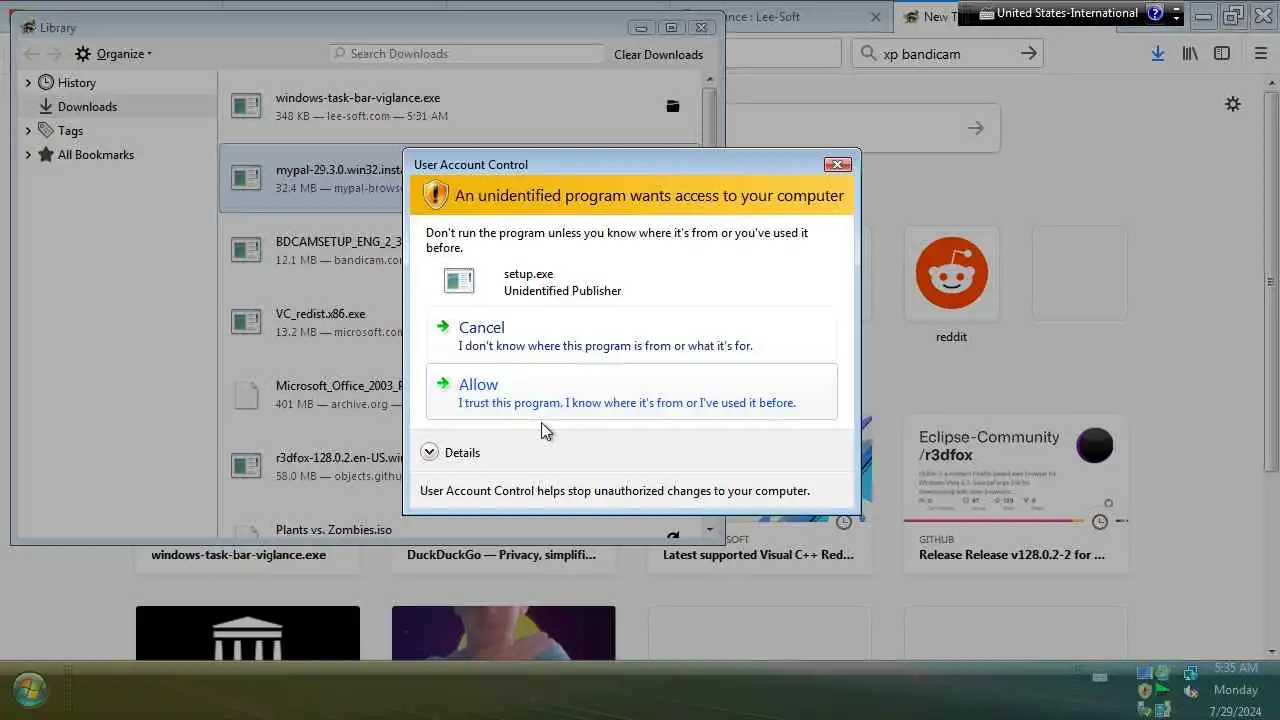Open Latest supported Visual C++ card

tap(760, 555)
